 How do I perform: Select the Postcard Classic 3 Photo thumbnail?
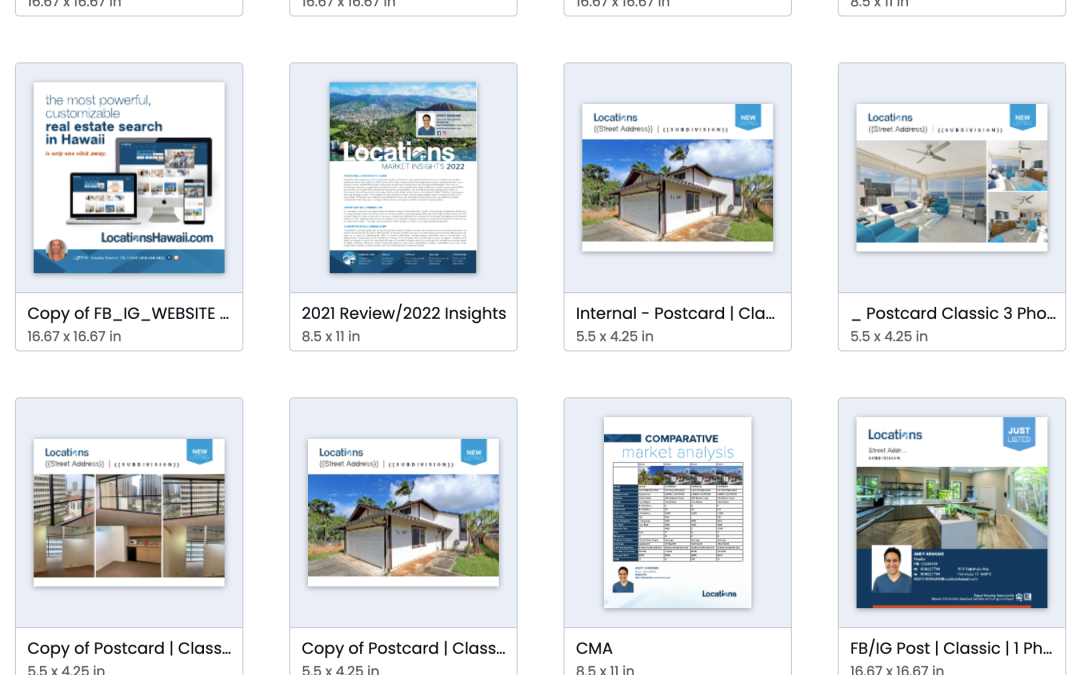click(x=951, y=178)
